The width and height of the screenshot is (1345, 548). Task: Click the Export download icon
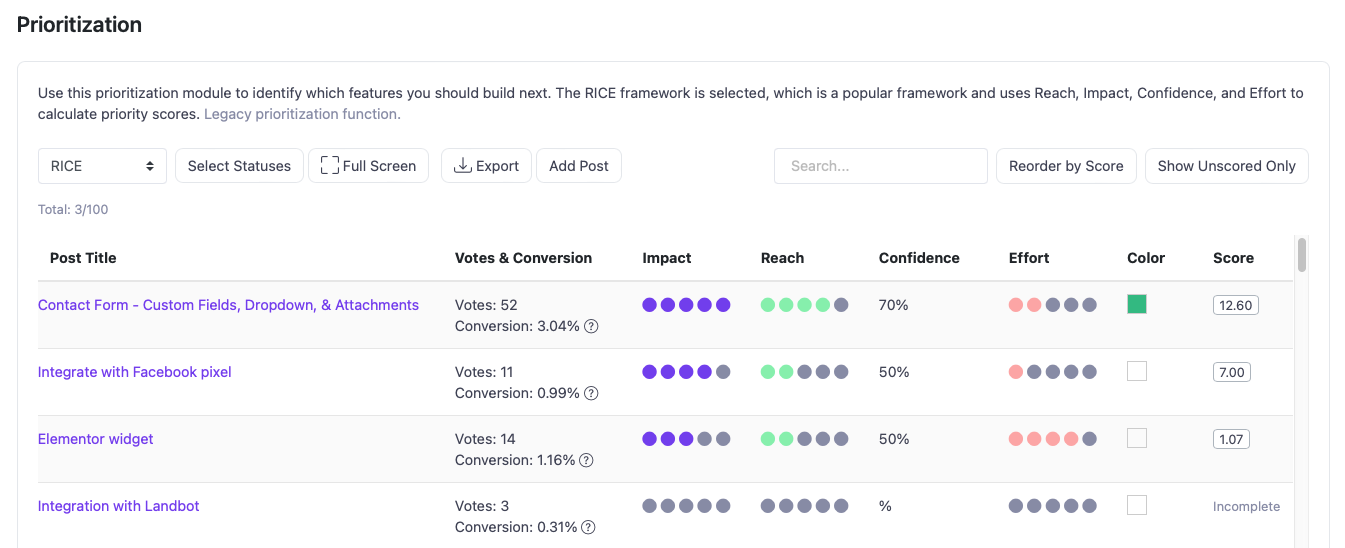[463, 166]
